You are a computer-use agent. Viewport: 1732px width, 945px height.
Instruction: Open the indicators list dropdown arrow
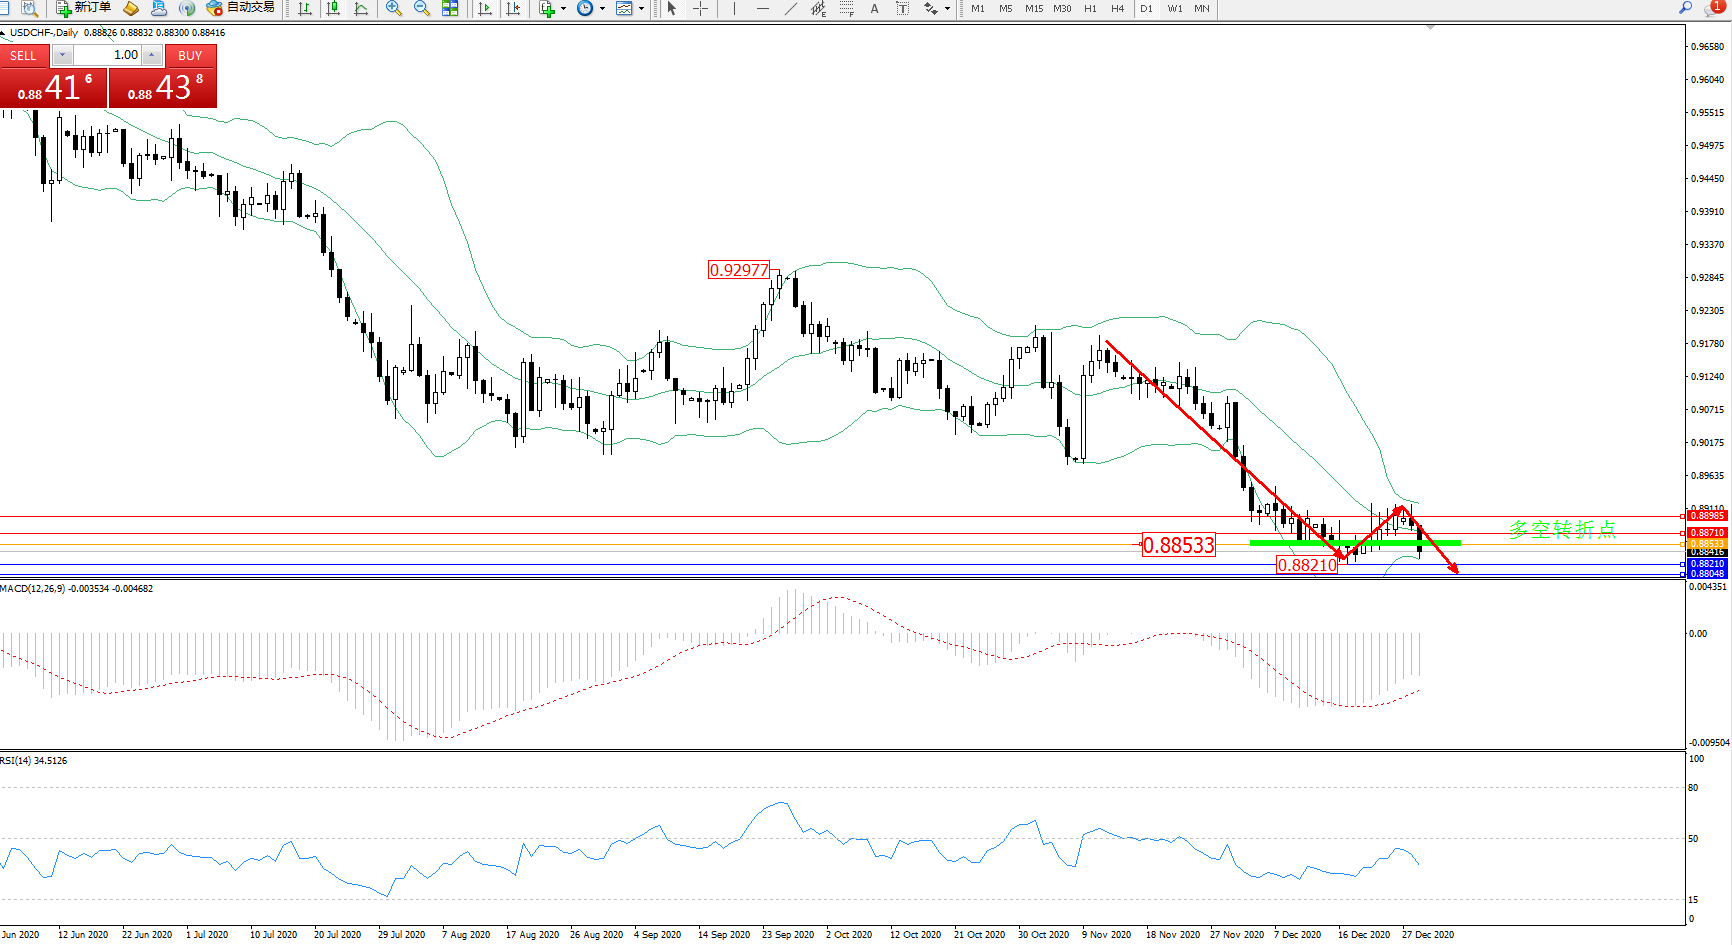click(x=564, y=8)
